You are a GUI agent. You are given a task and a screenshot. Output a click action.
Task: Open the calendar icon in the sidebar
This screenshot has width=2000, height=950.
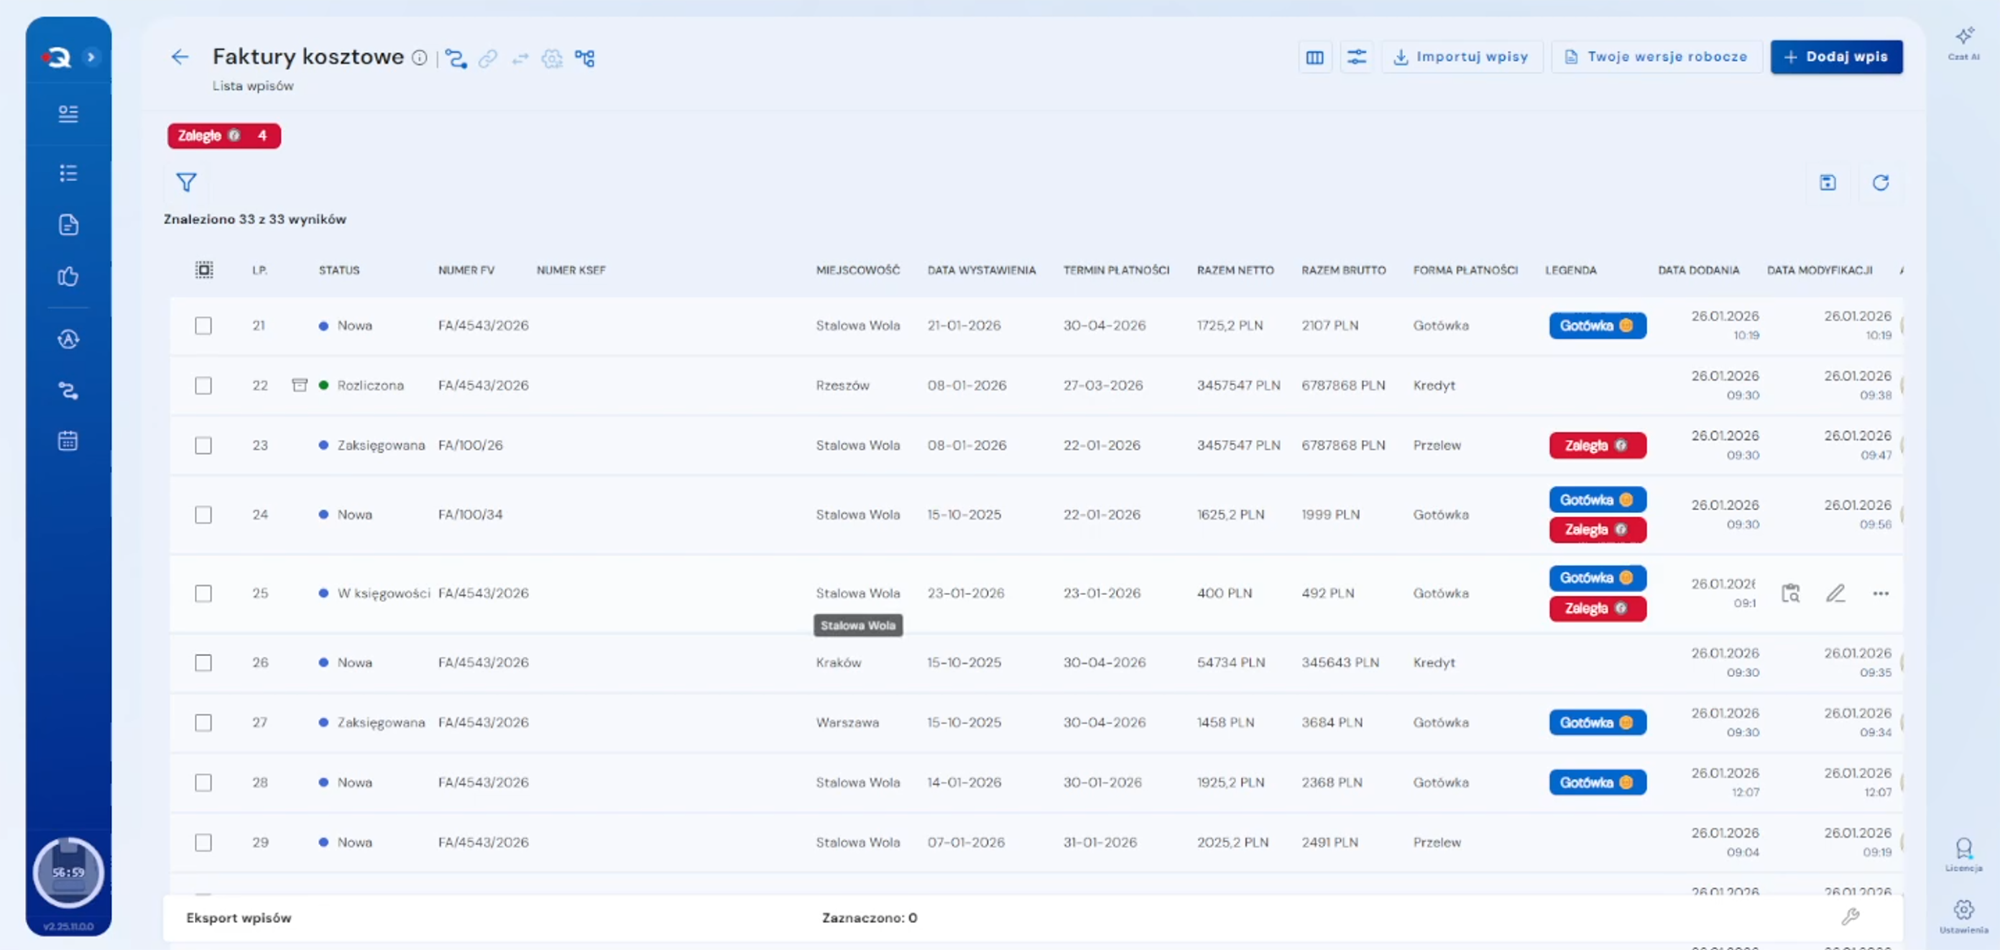68,441
